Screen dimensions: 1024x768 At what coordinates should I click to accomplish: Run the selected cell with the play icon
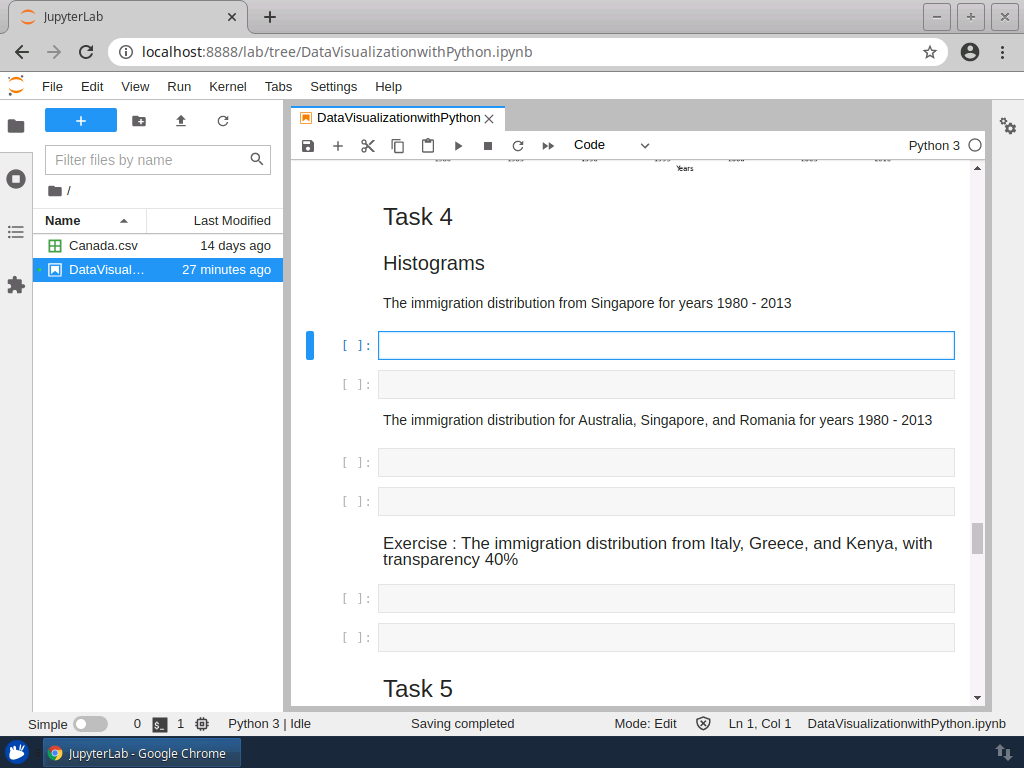pyautogui.click(x=458, y=146)
